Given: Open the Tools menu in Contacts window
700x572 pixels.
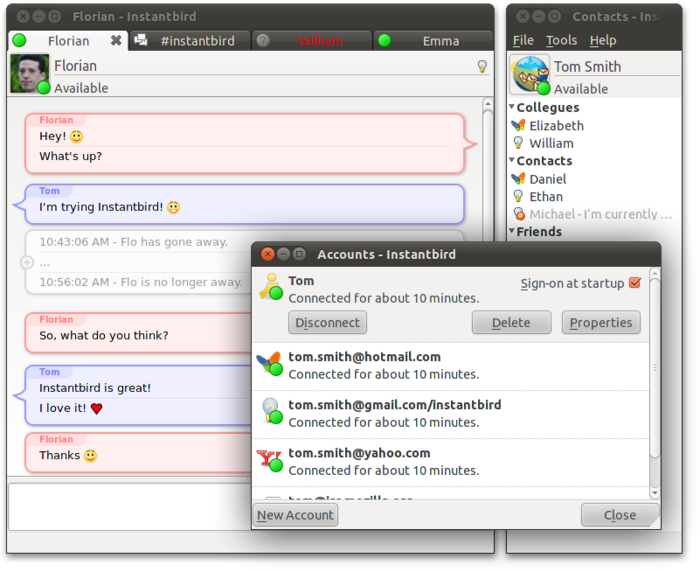Looking at the screenshot, I should 562,40.
